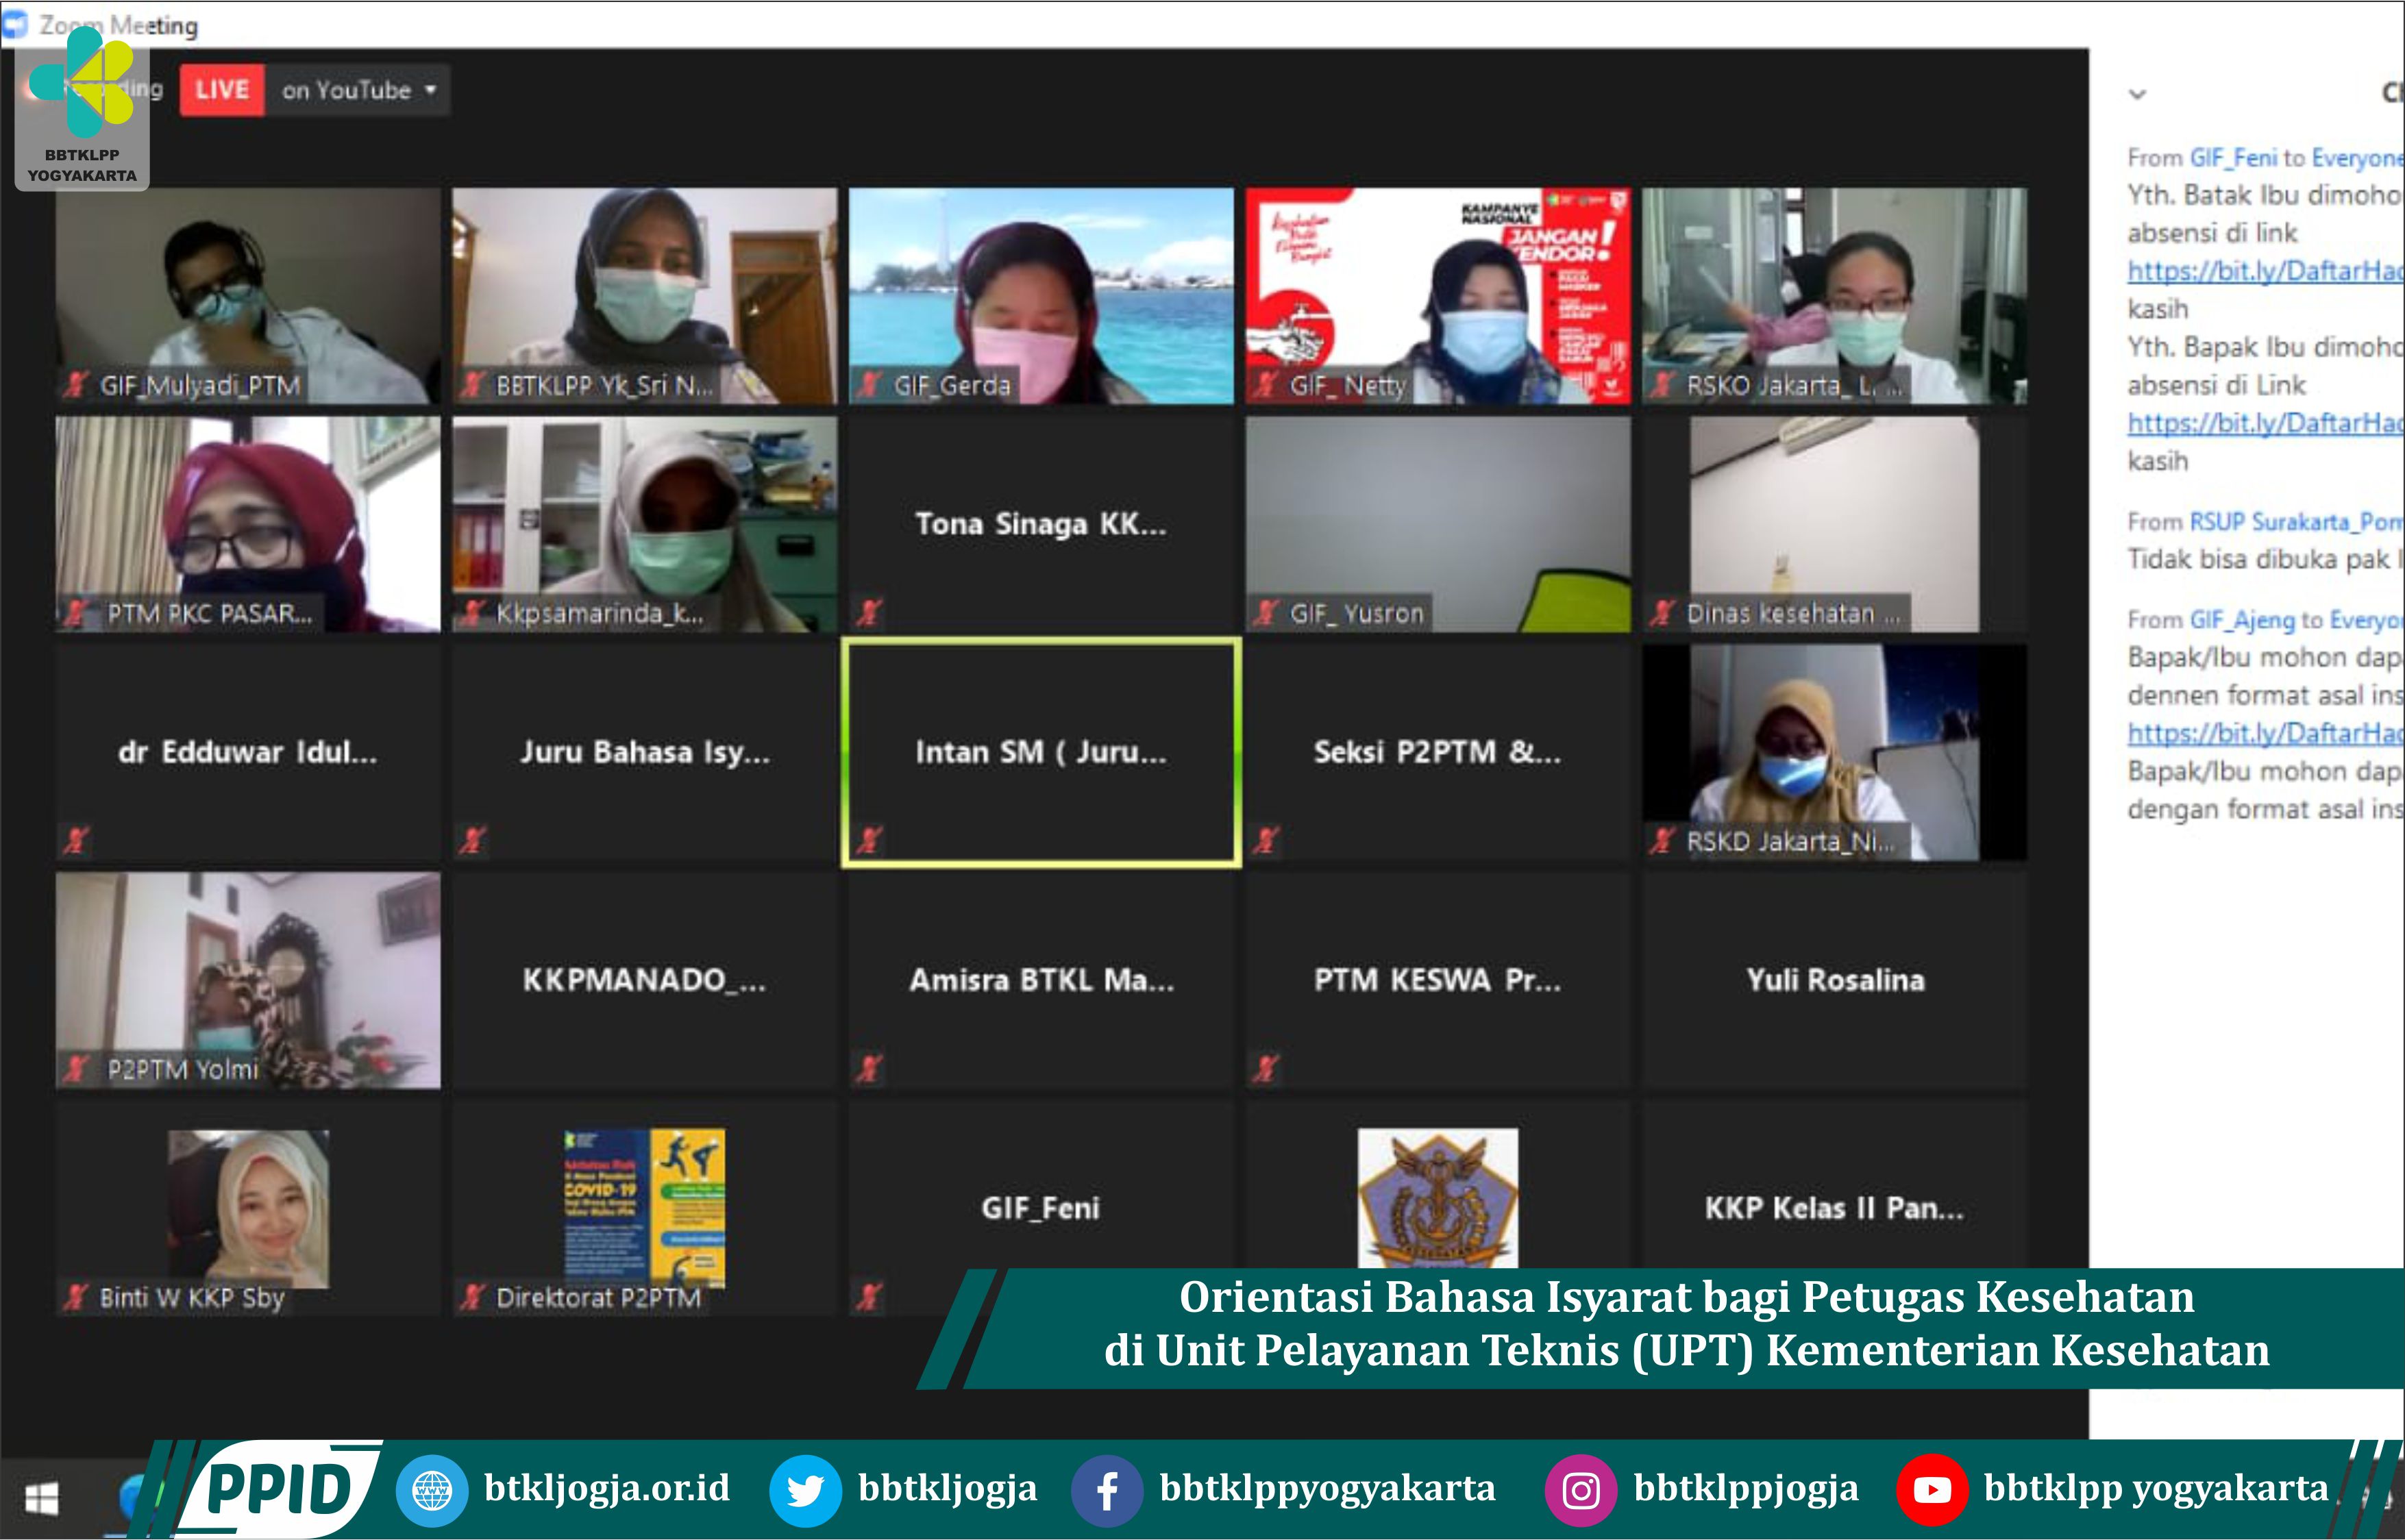2405x1540 pixels.
Task: Select dr Edduwar Idul participant tile
Action: pos(248,752)
